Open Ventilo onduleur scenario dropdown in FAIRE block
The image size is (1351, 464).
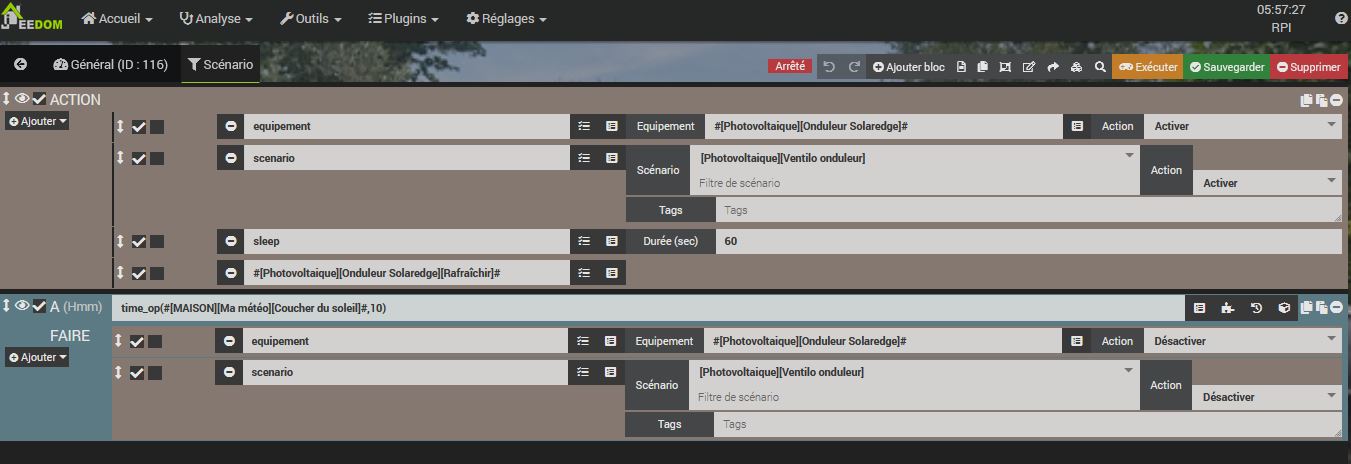click(914, 372)
